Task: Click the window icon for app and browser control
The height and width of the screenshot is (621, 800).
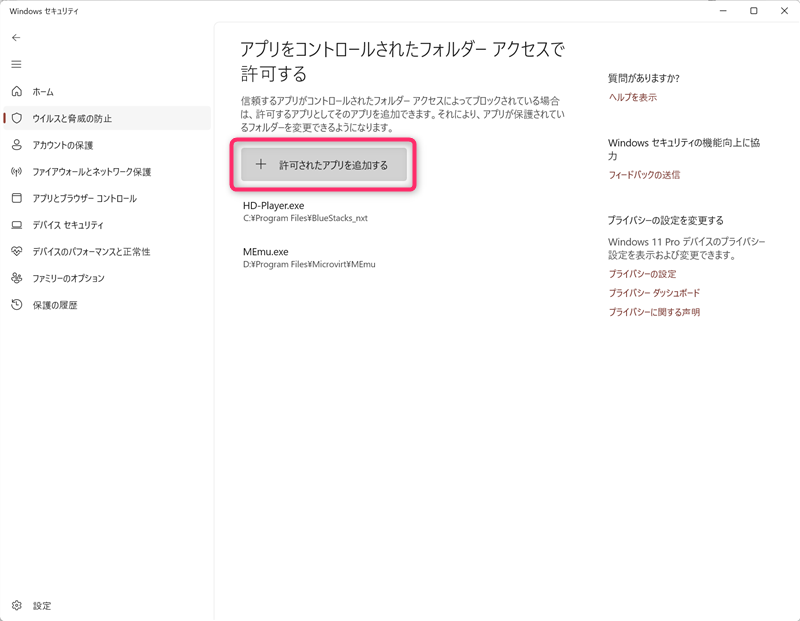Action: tap(17, 198)
